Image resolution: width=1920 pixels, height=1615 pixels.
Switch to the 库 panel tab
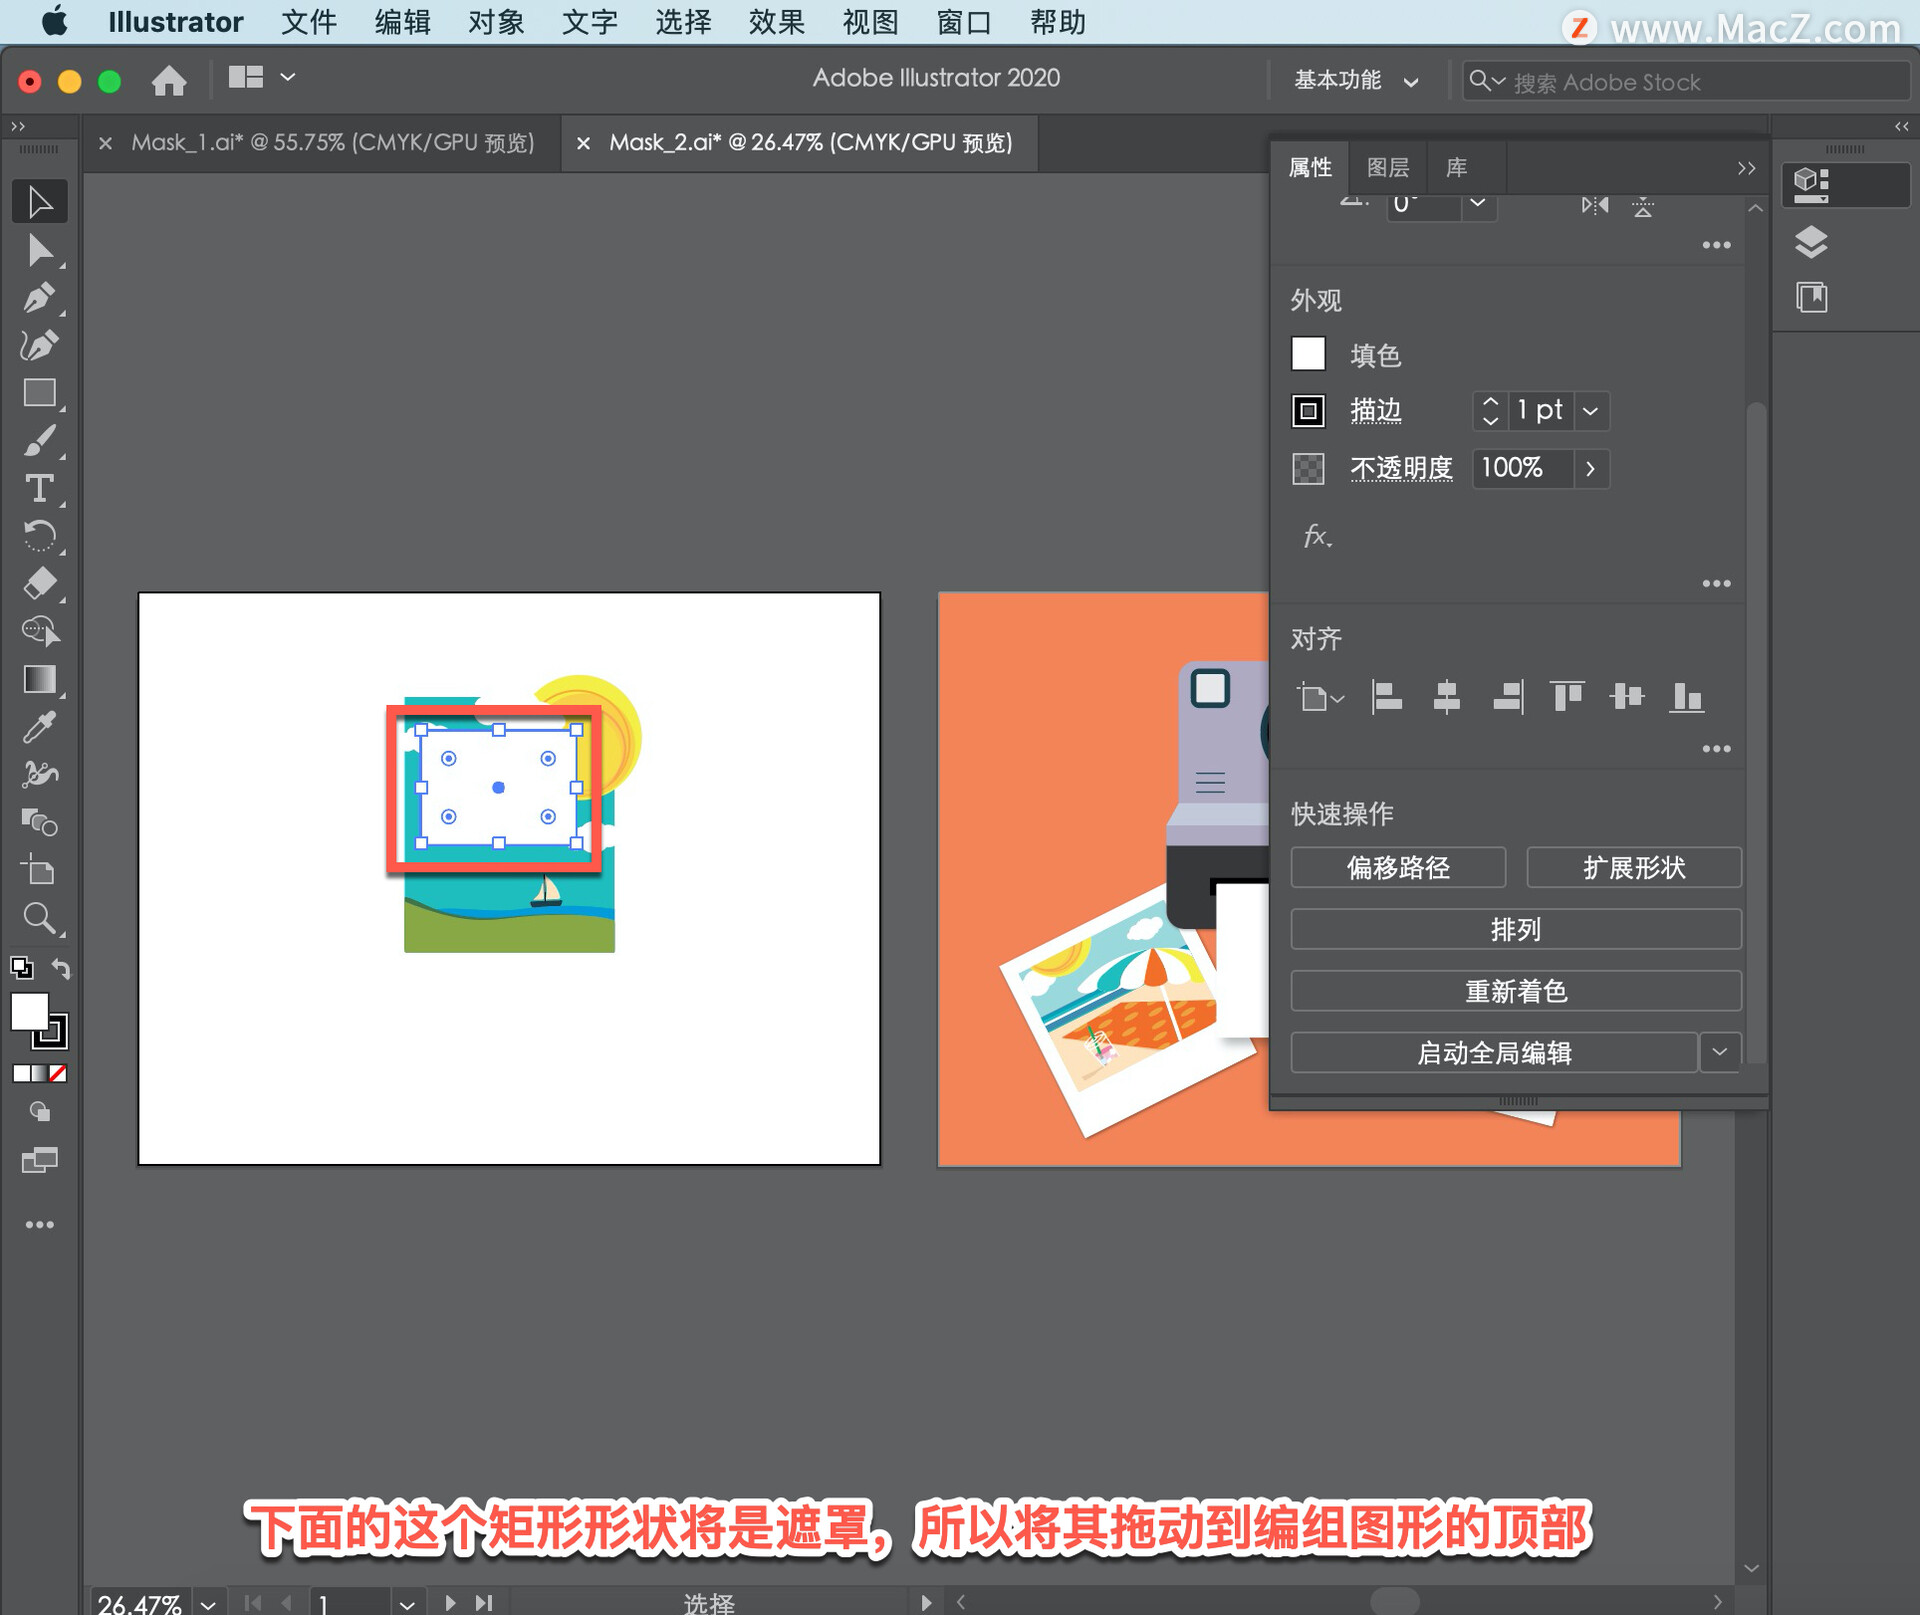pos(1456,168)
